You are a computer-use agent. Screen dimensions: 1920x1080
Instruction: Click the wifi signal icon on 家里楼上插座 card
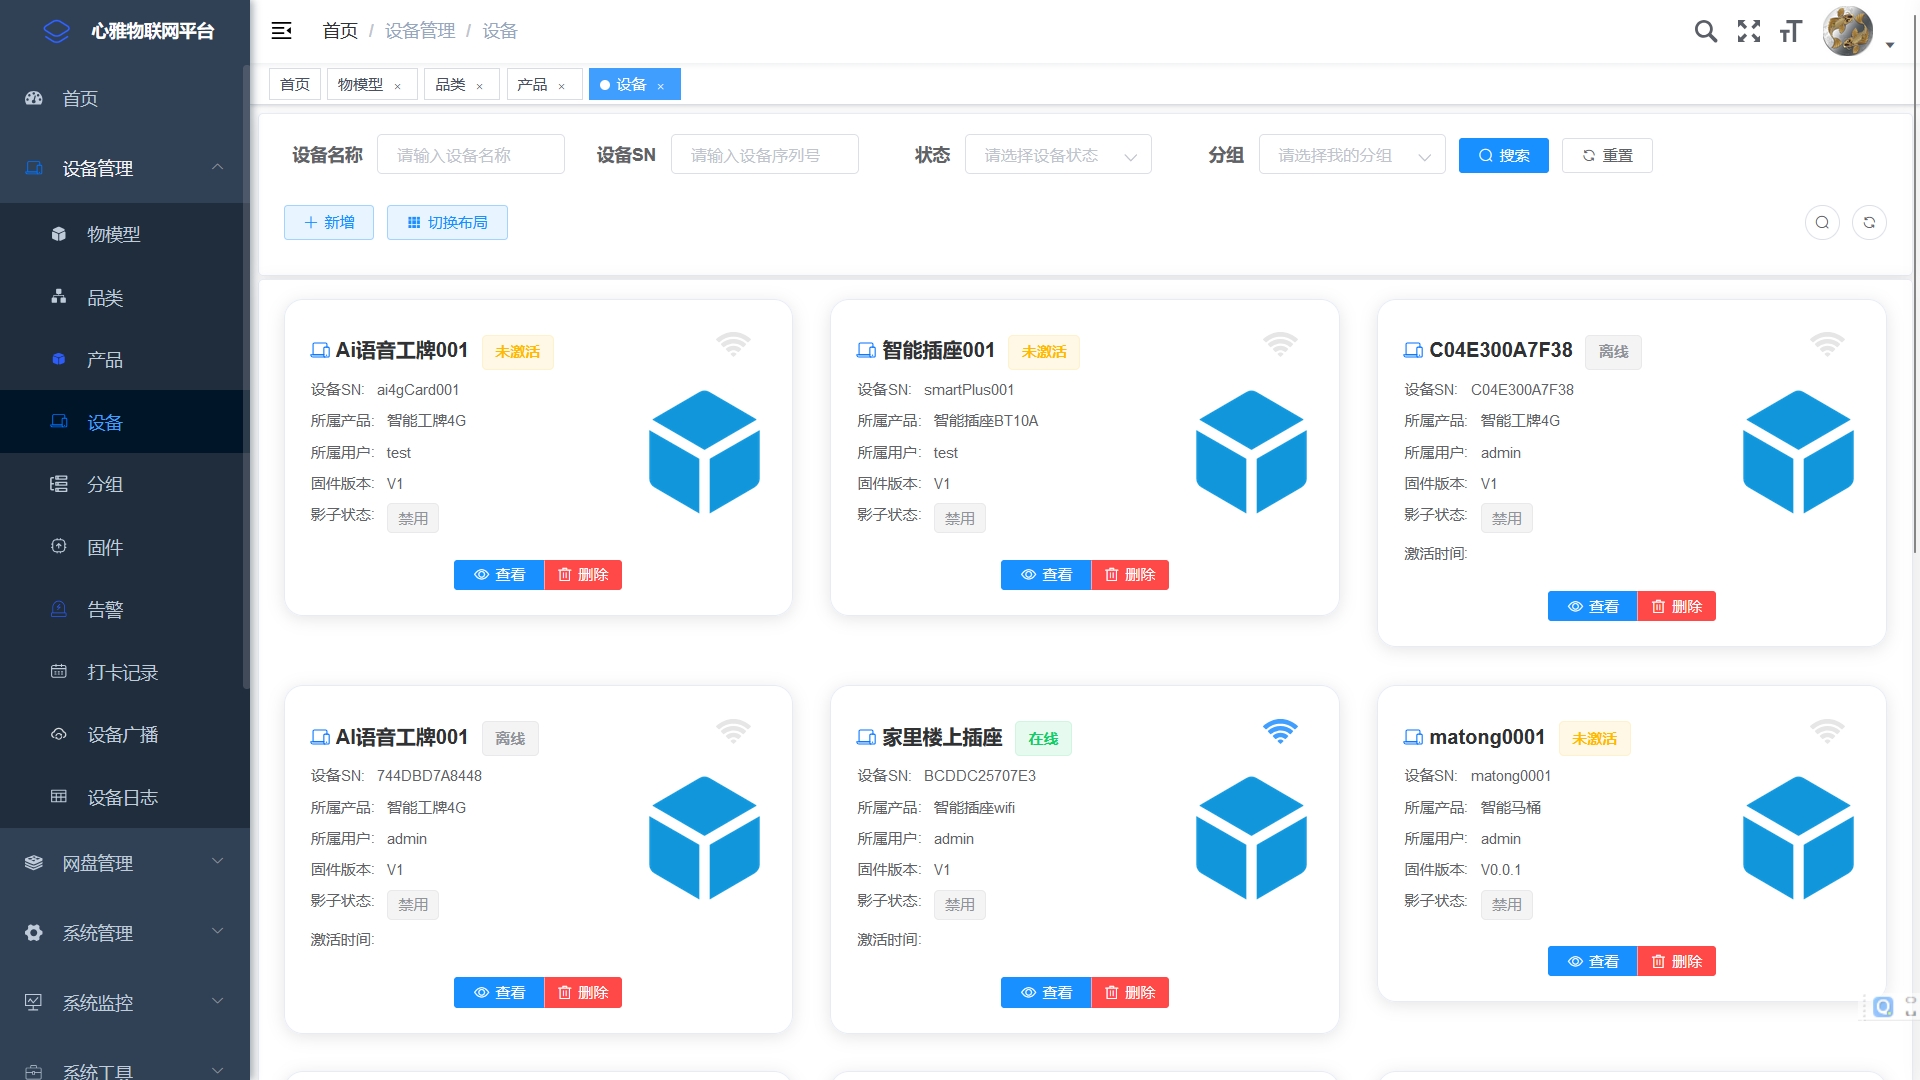click(x=1279, y=731)
